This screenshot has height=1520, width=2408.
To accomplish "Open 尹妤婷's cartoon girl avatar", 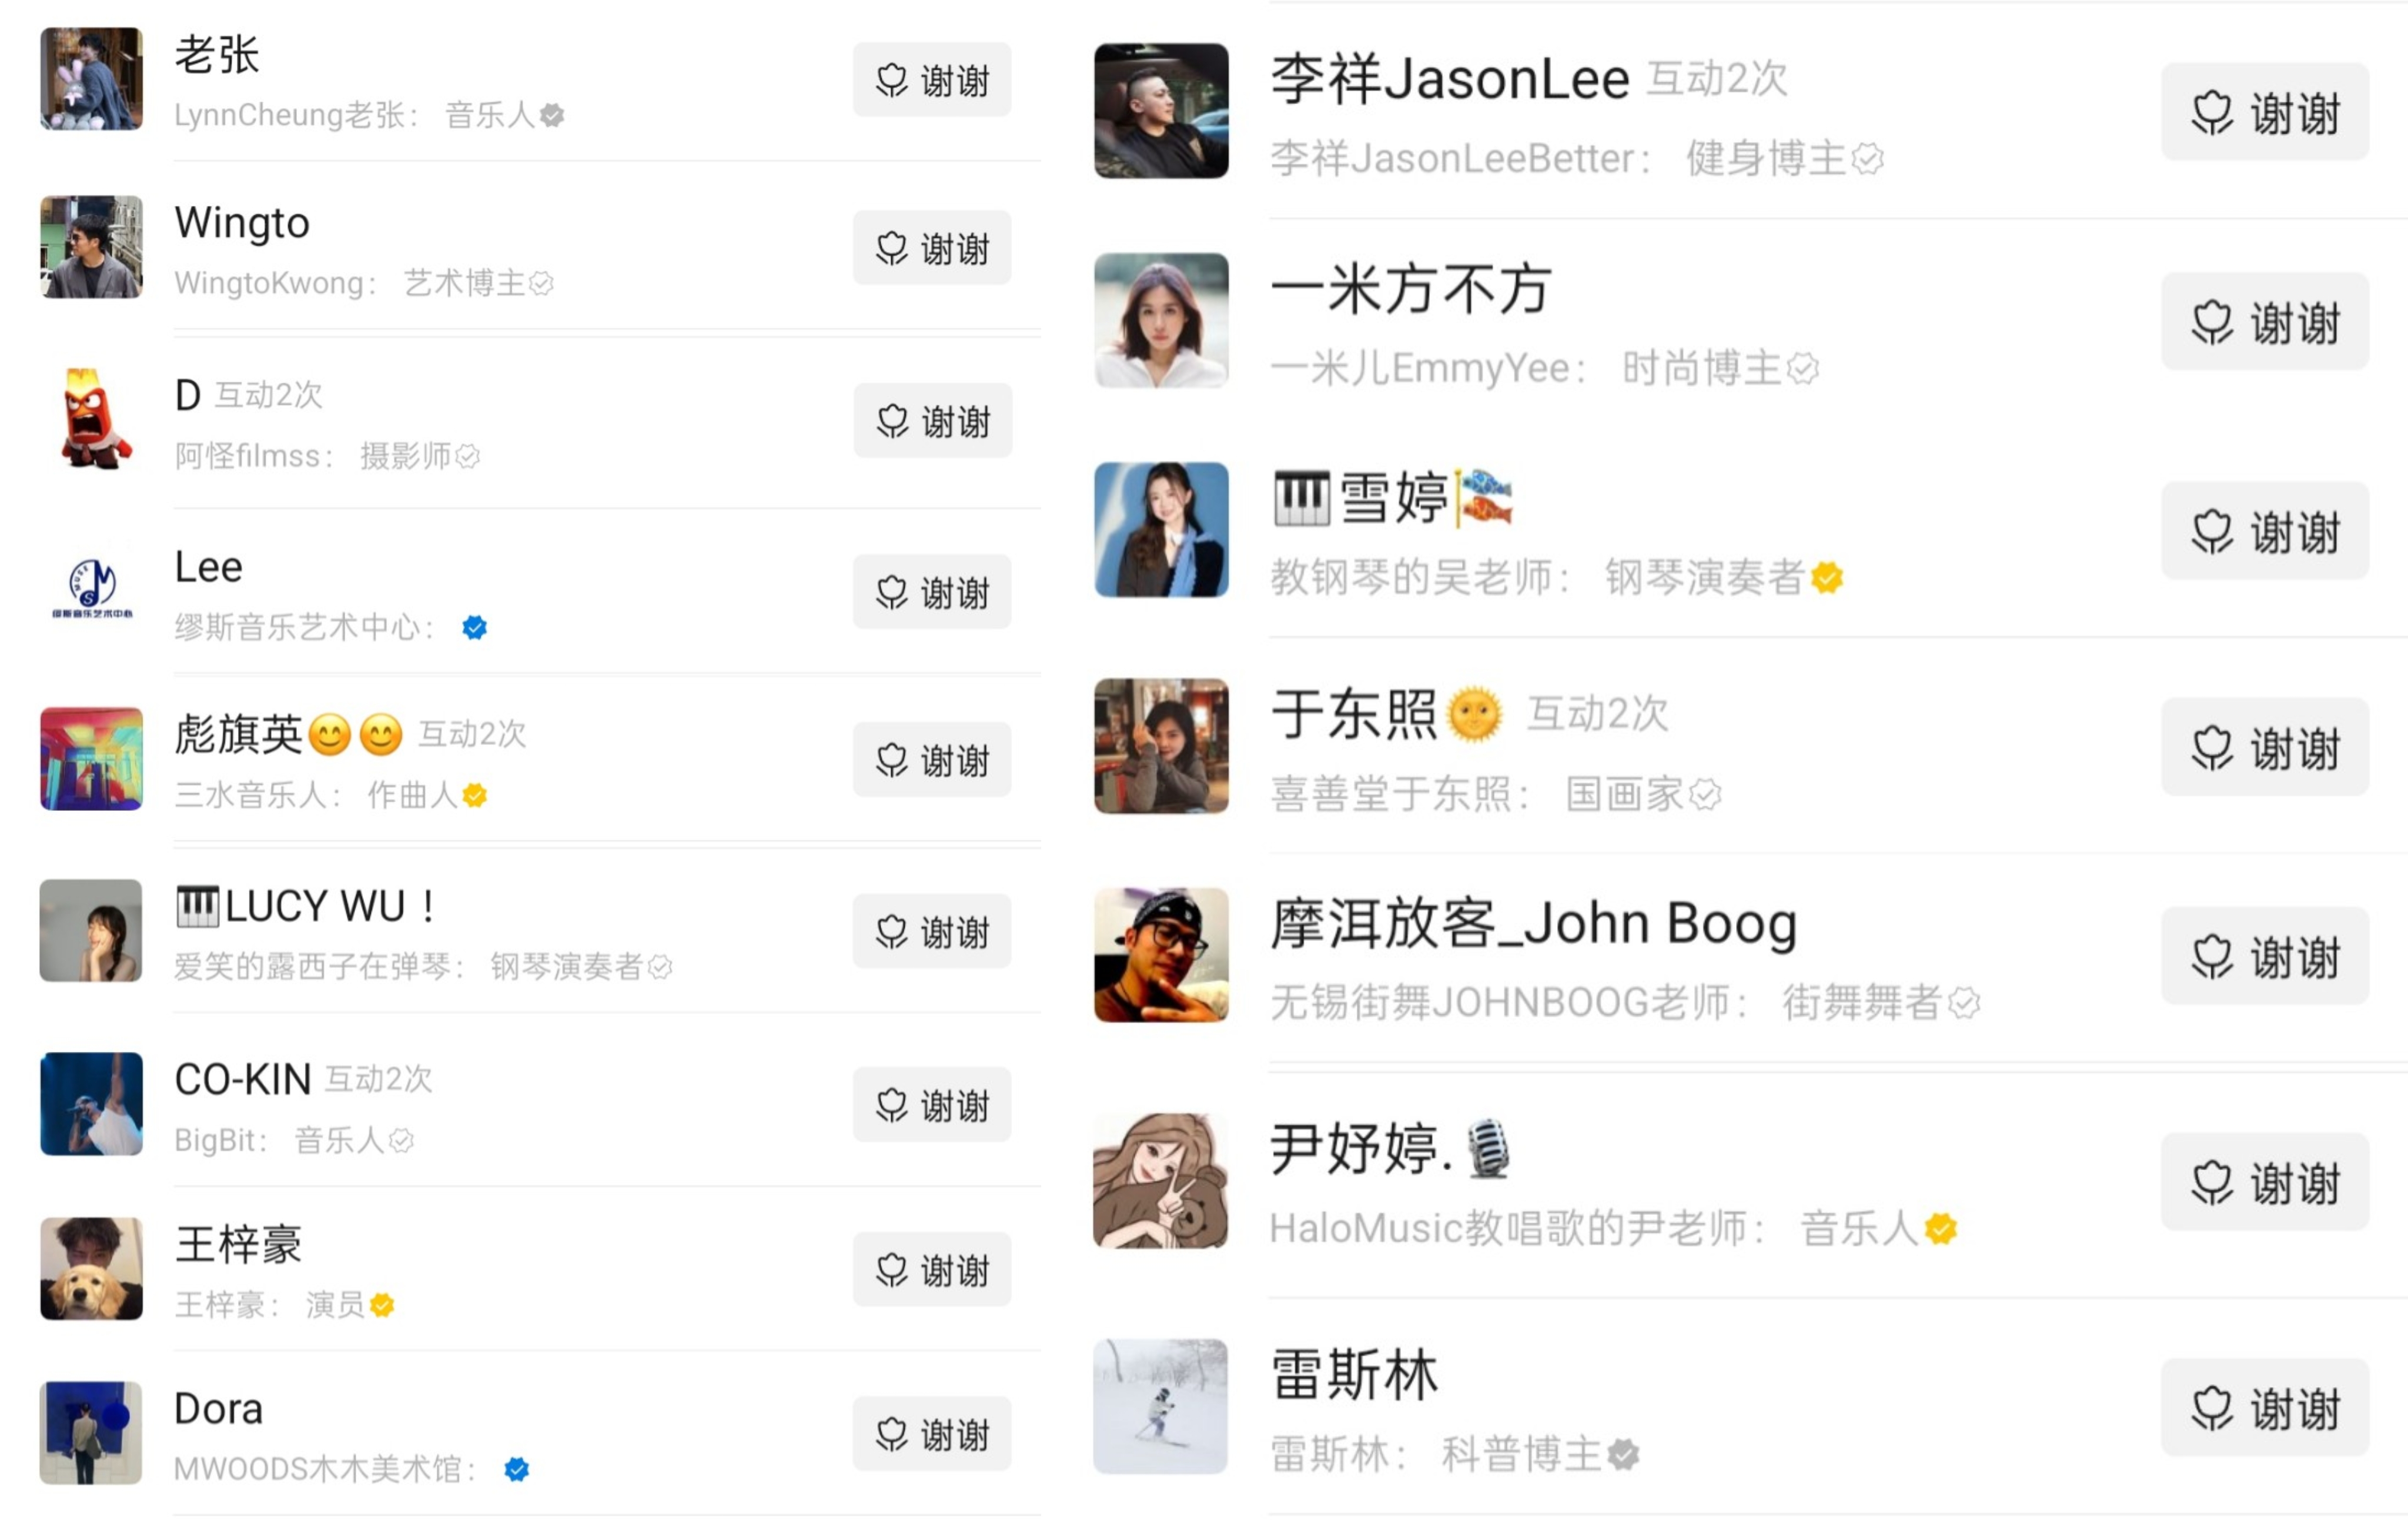I will pos(1160,1181).
